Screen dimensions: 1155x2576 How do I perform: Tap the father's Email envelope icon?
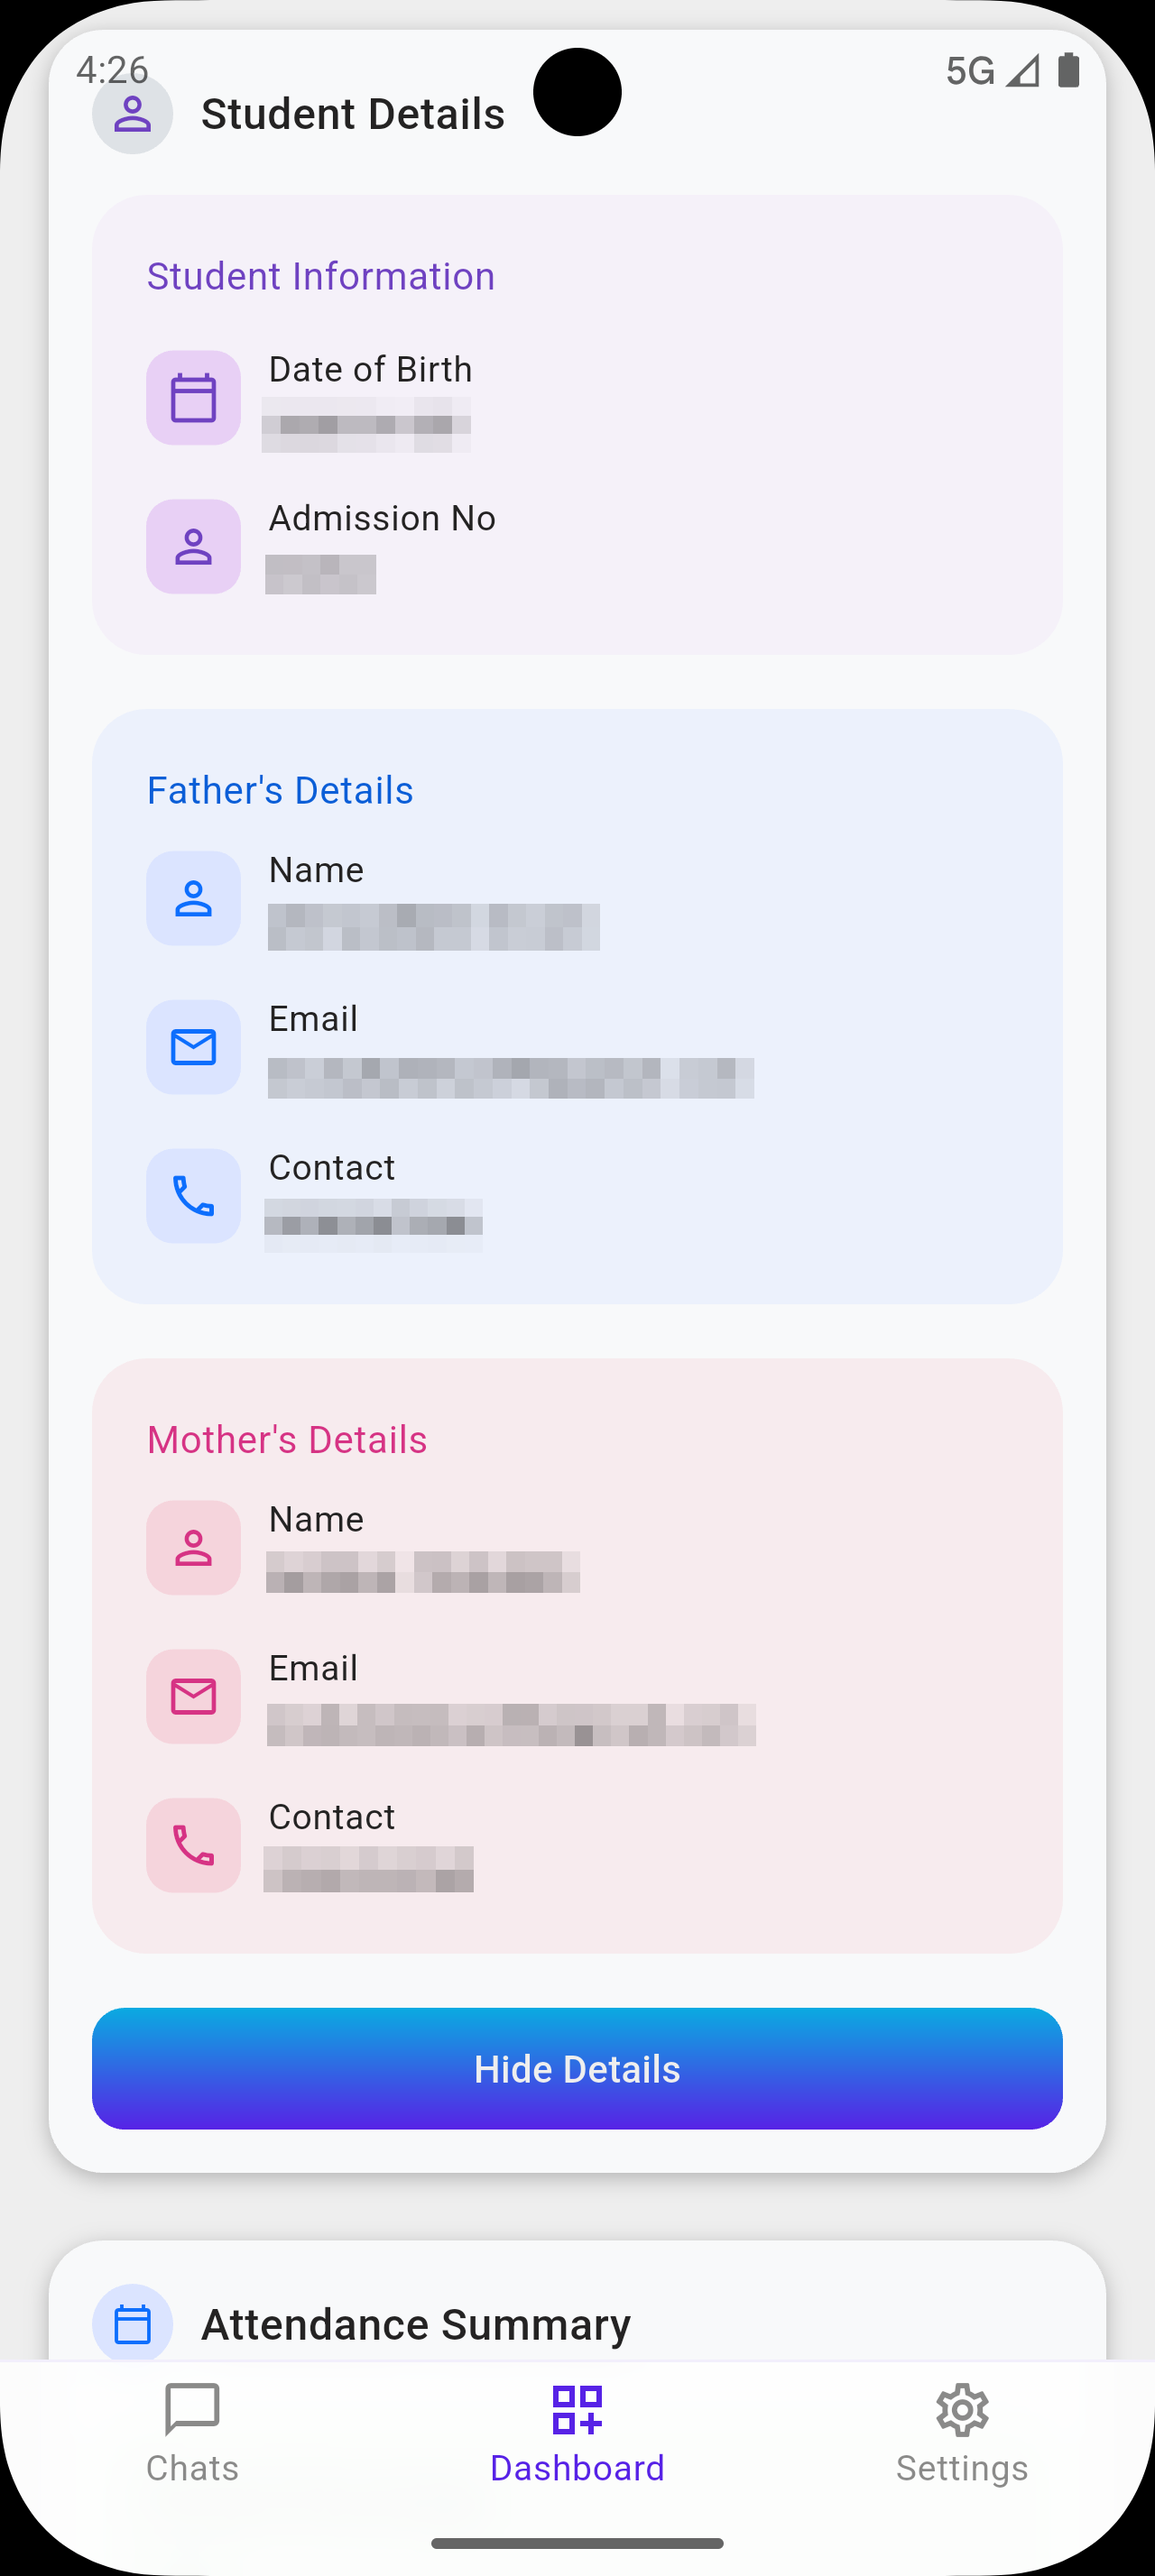193,1047
